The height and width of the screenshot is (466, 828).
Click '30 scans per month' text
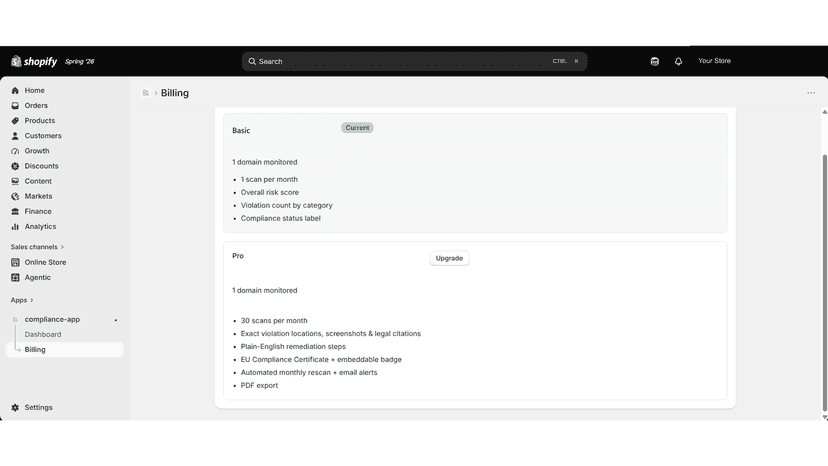274,321
